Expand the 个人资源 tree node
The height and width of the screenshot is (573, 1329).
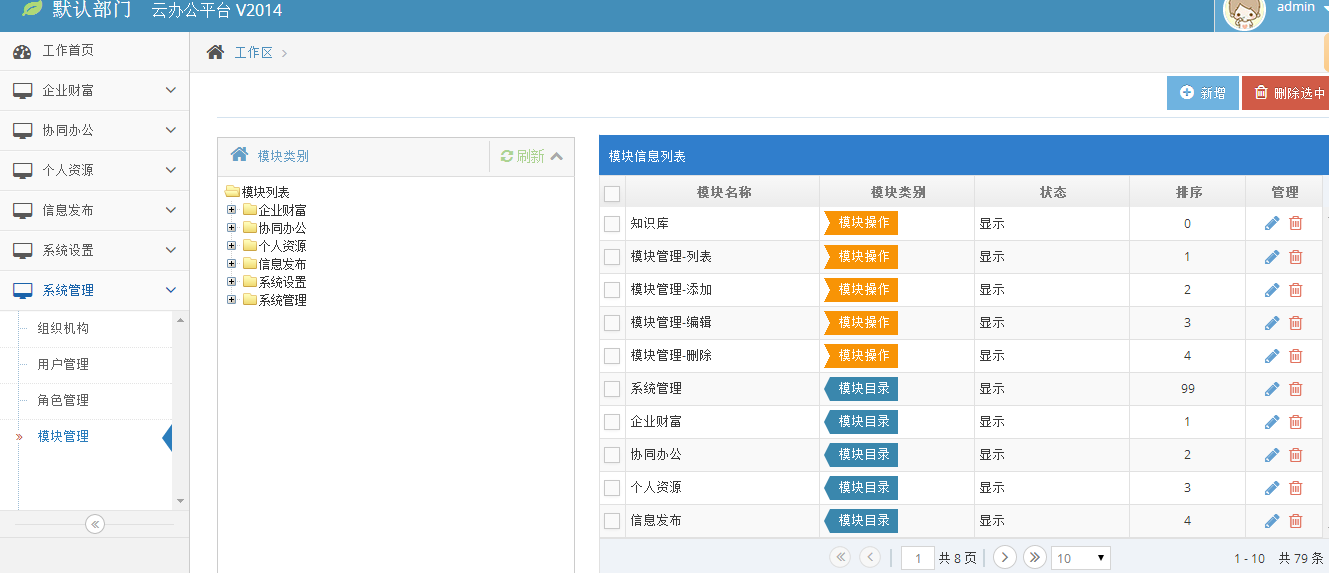[232, 245]
